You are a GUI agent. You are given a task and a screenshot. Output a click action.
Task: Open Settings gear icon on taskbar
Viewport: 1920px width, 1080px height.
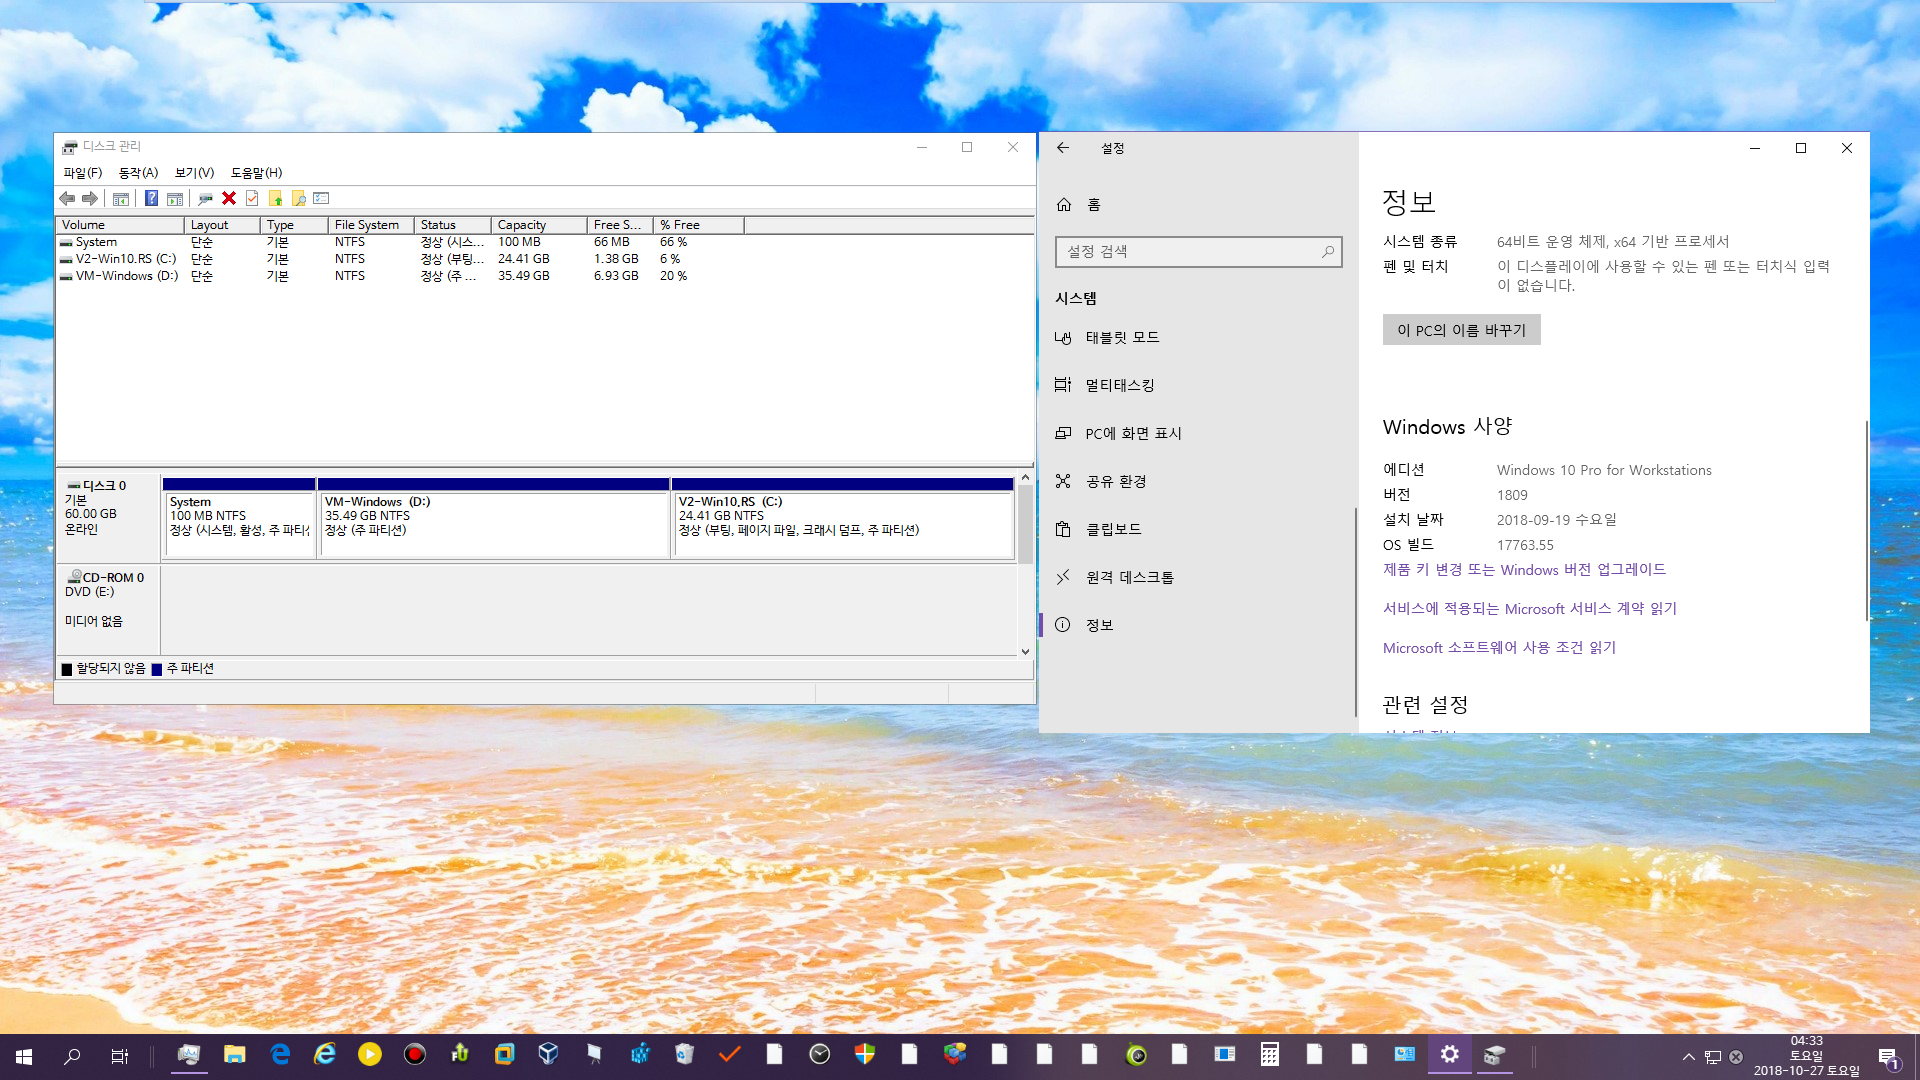tap(1450, 1054)
